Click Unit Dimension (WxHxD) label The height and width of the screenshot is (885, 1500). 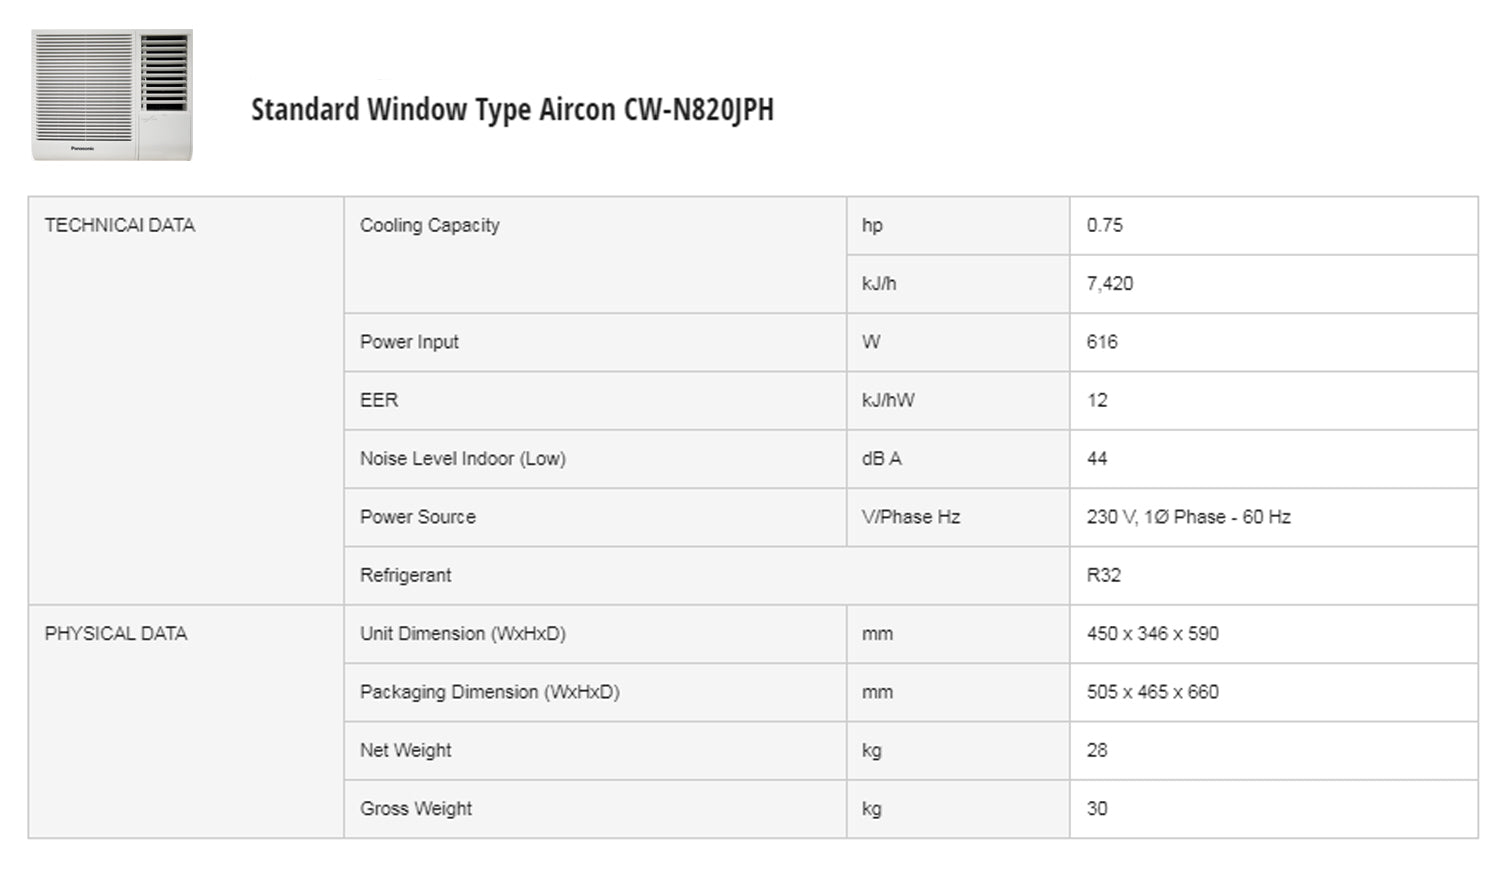click(x=462, y=633)
